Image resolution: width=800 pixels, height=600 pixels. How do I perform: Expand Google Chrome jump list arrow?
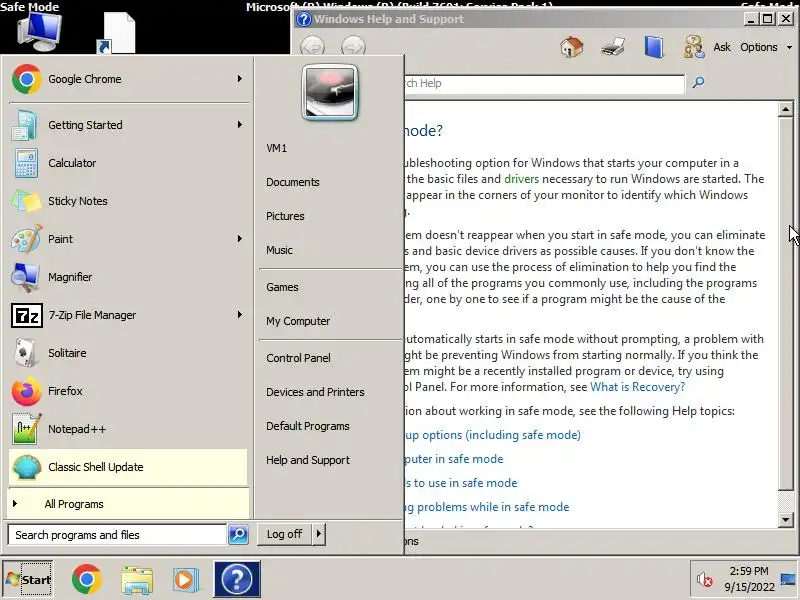click(239, 79)
